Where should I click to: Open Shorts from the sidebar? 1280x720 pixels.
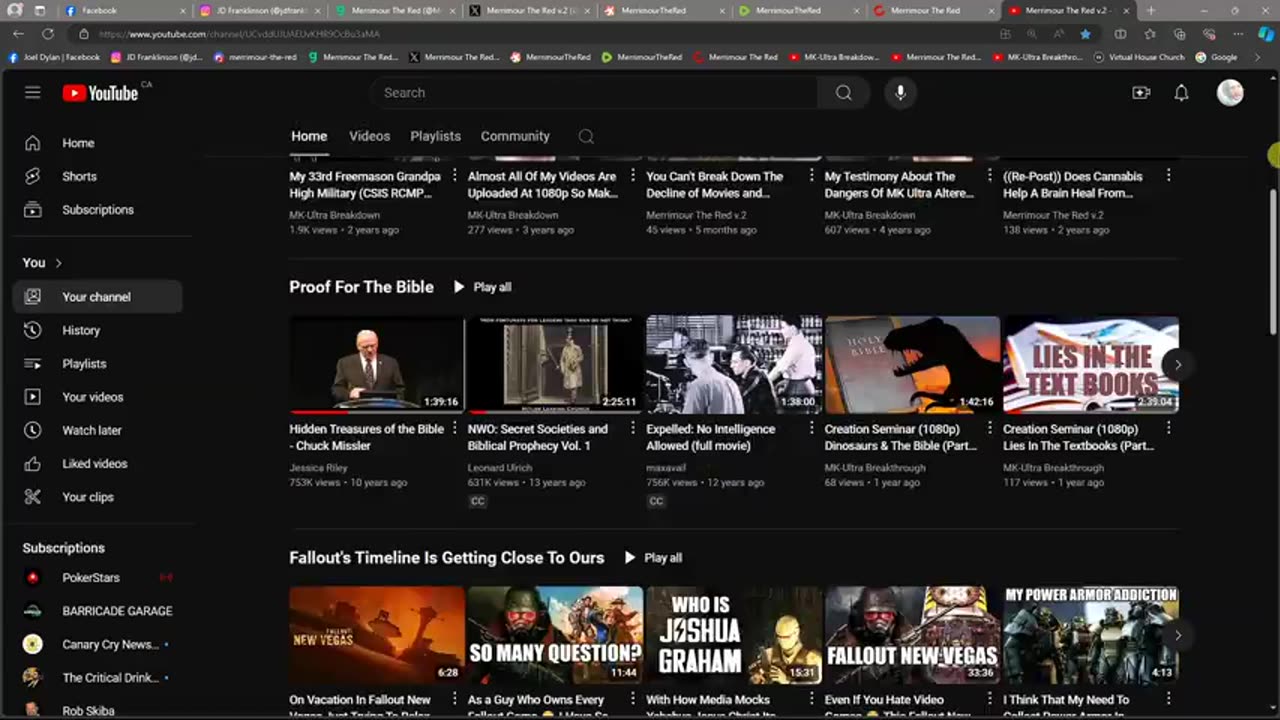pyautogui.click(x=97, y=176)
